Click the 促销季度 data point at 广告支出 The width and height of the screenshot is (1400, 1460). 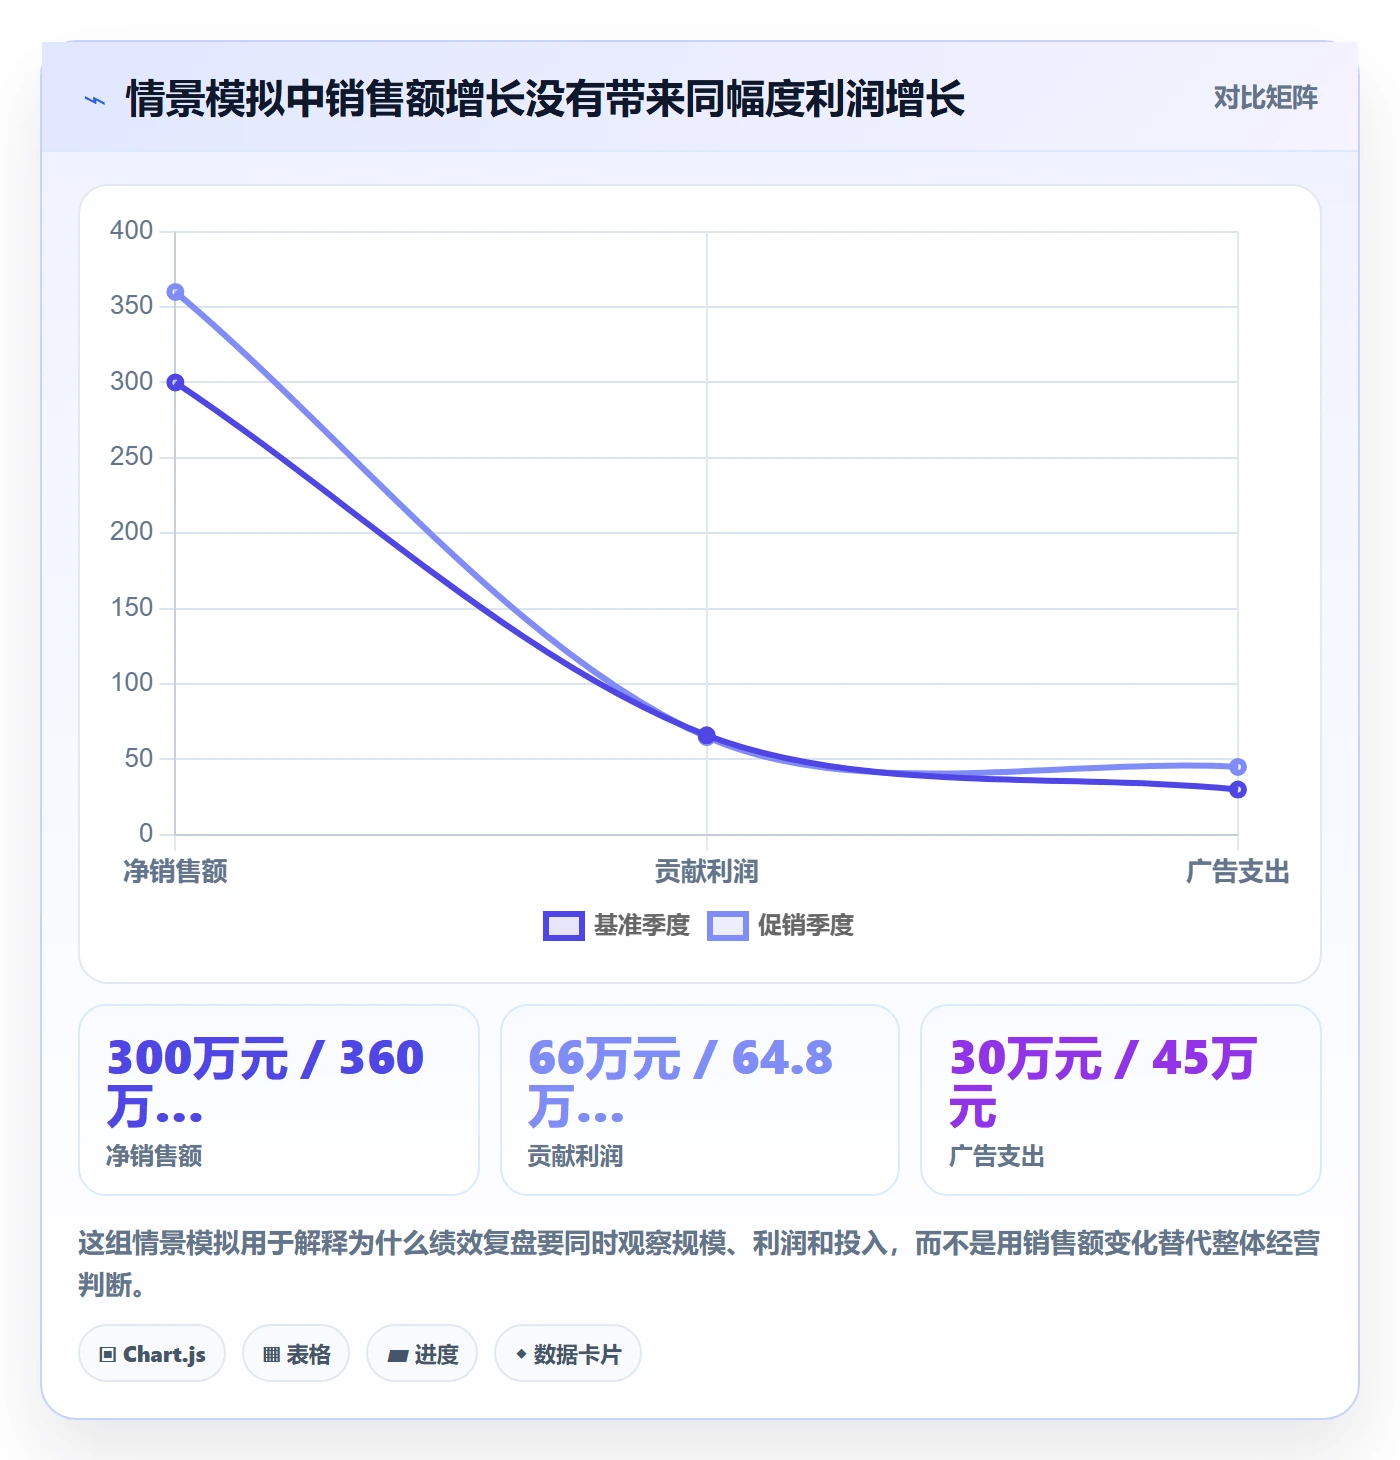[x=1238, y=767]
